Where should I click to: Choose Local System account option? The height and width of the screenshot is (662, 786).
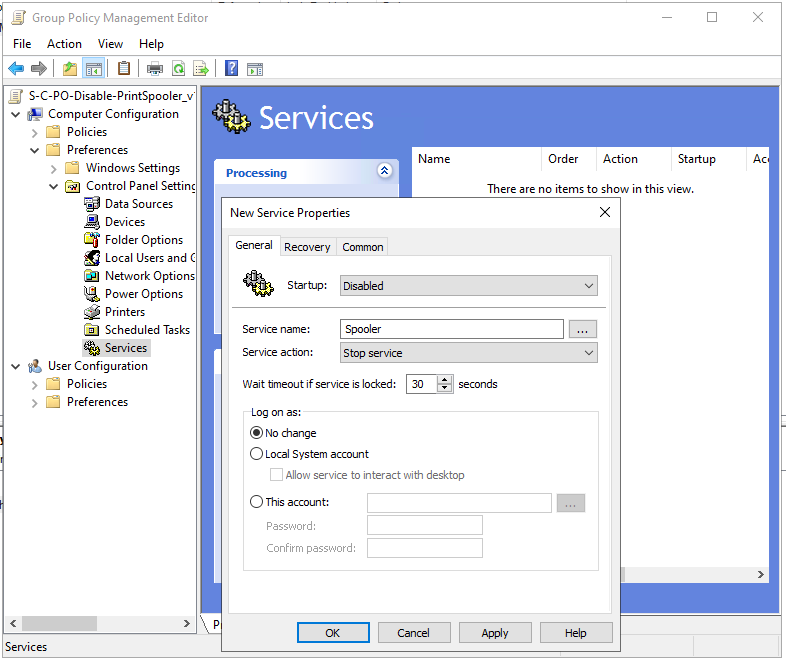click(257, 454)
